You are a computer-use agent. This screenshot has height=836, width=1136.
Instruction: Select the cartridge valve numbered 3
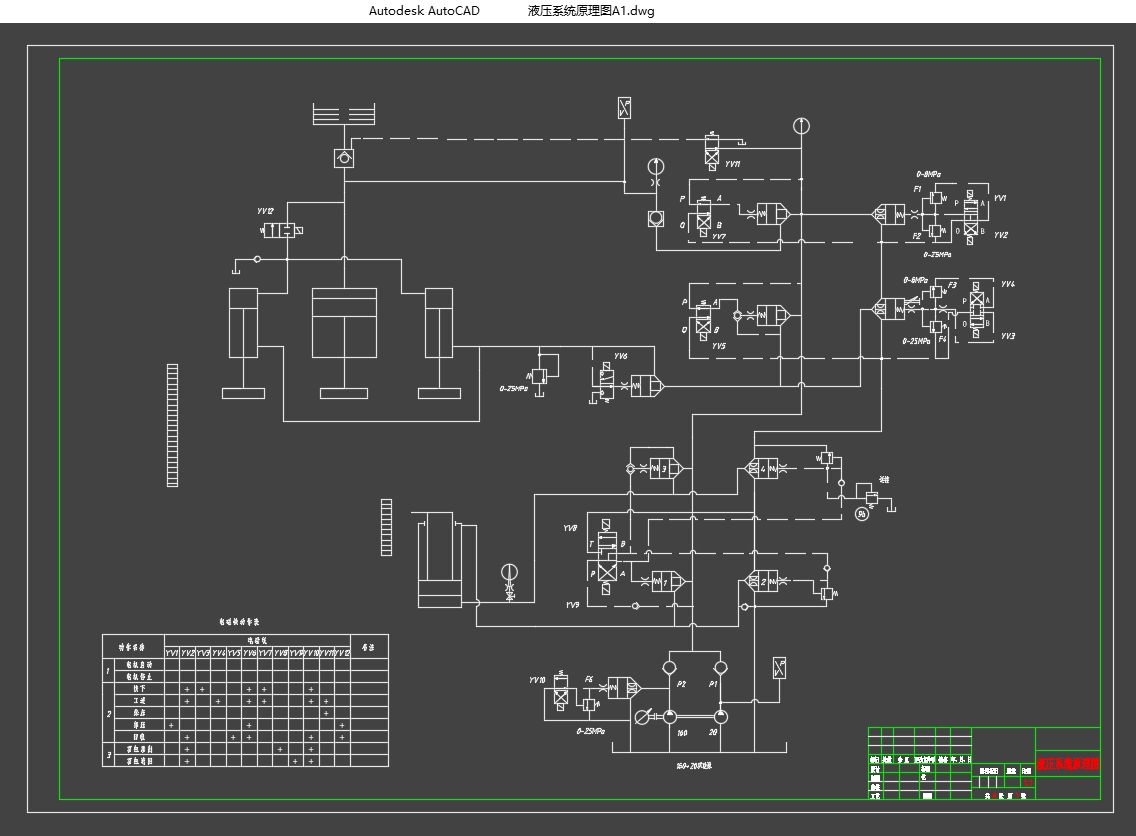[x=660, y=468]
